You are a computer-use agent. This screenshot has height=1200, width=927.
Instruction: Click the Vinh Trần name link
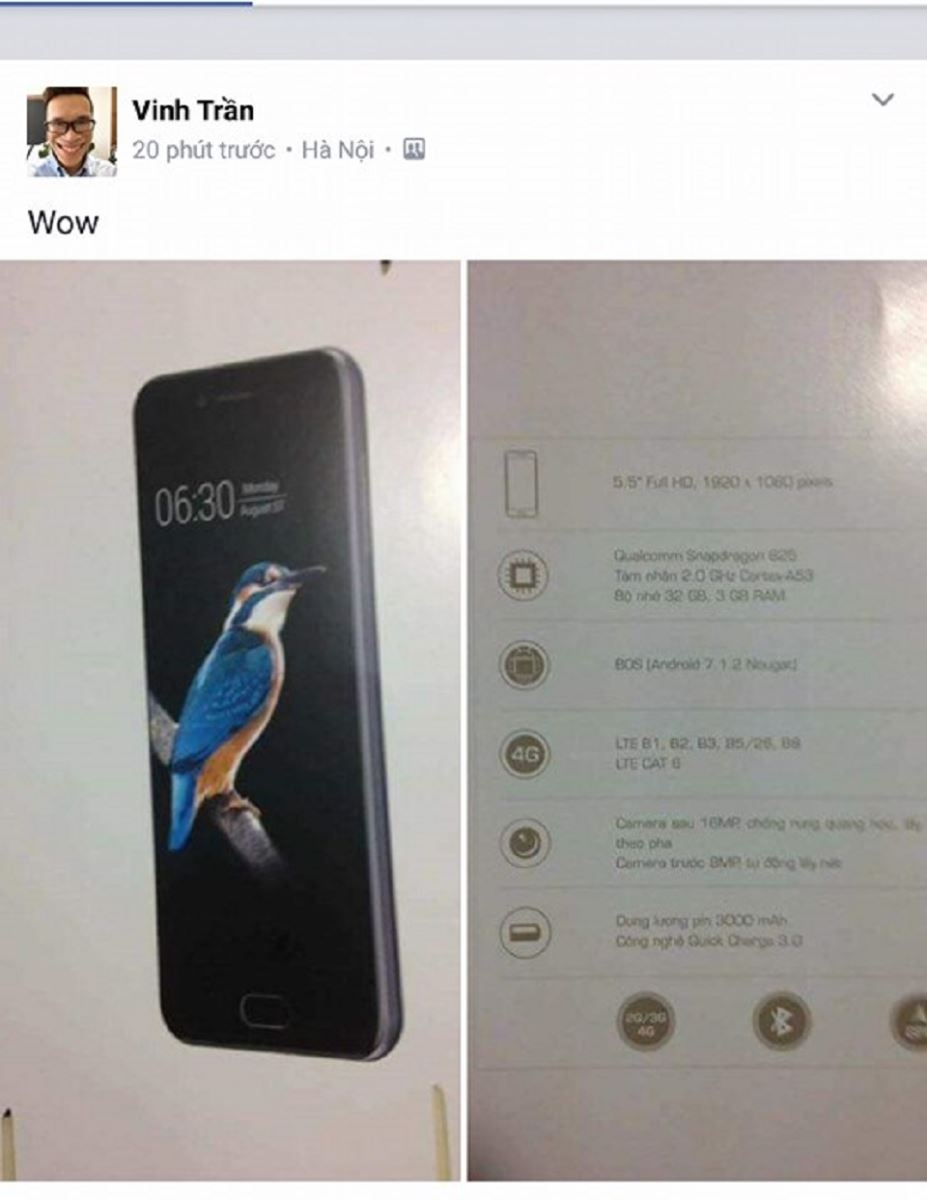tap(193, 110)
